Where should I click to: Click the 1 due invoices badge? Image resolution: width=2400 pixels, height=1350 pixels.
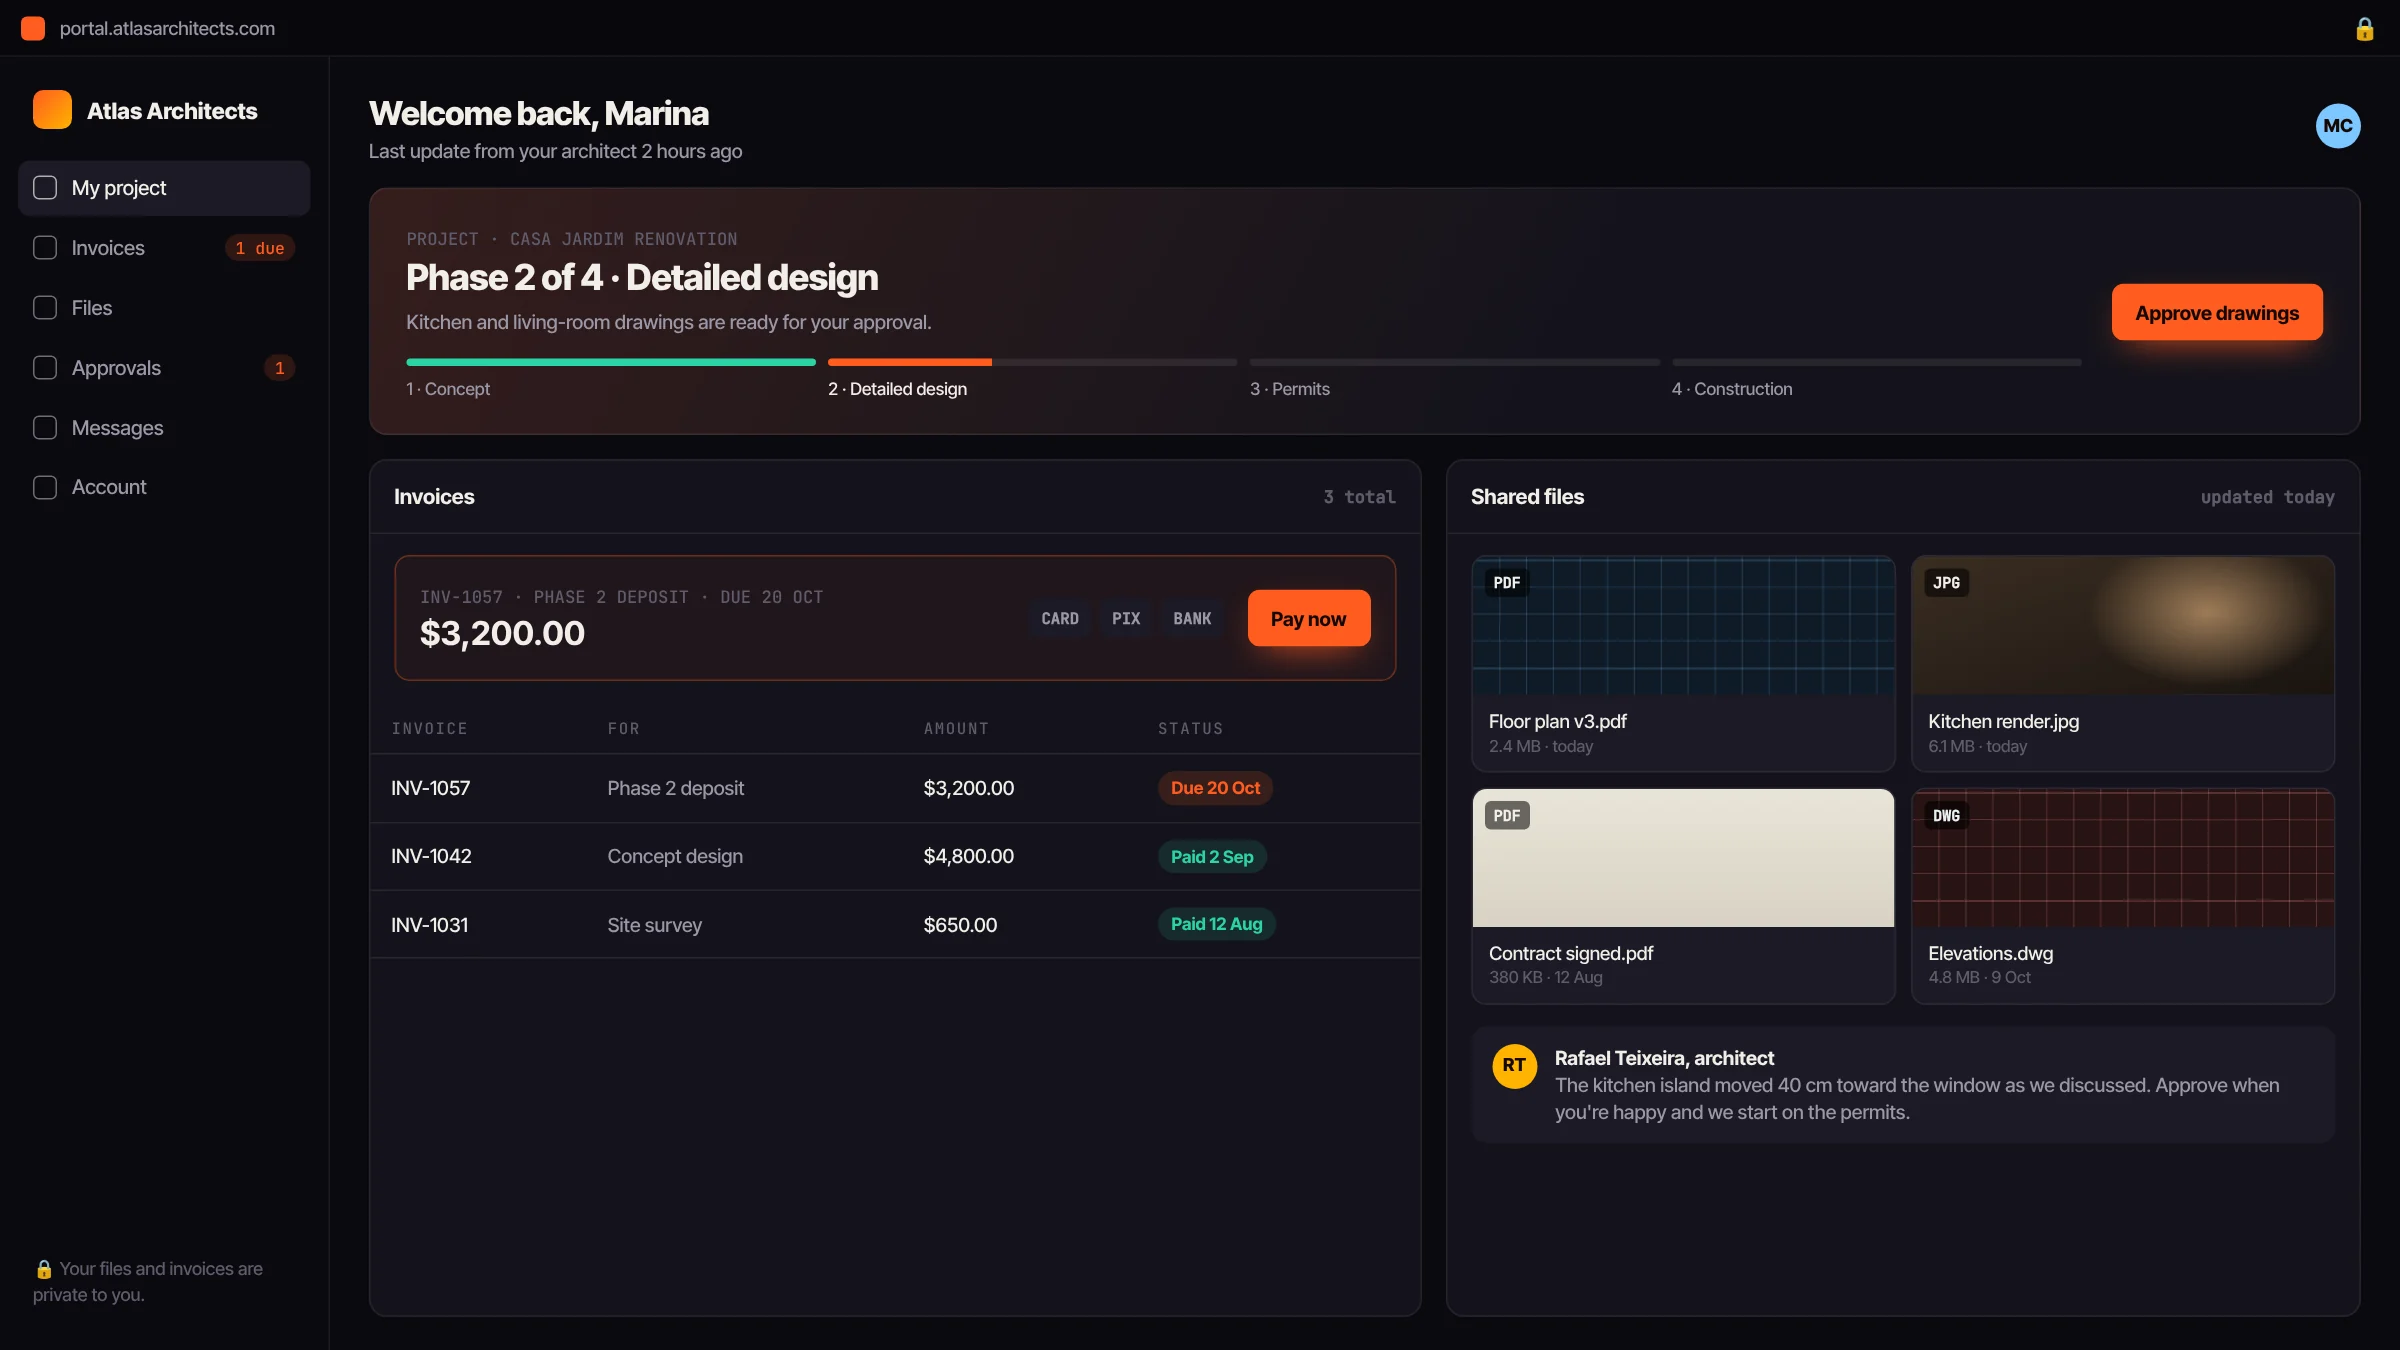[x=260, y=248]
